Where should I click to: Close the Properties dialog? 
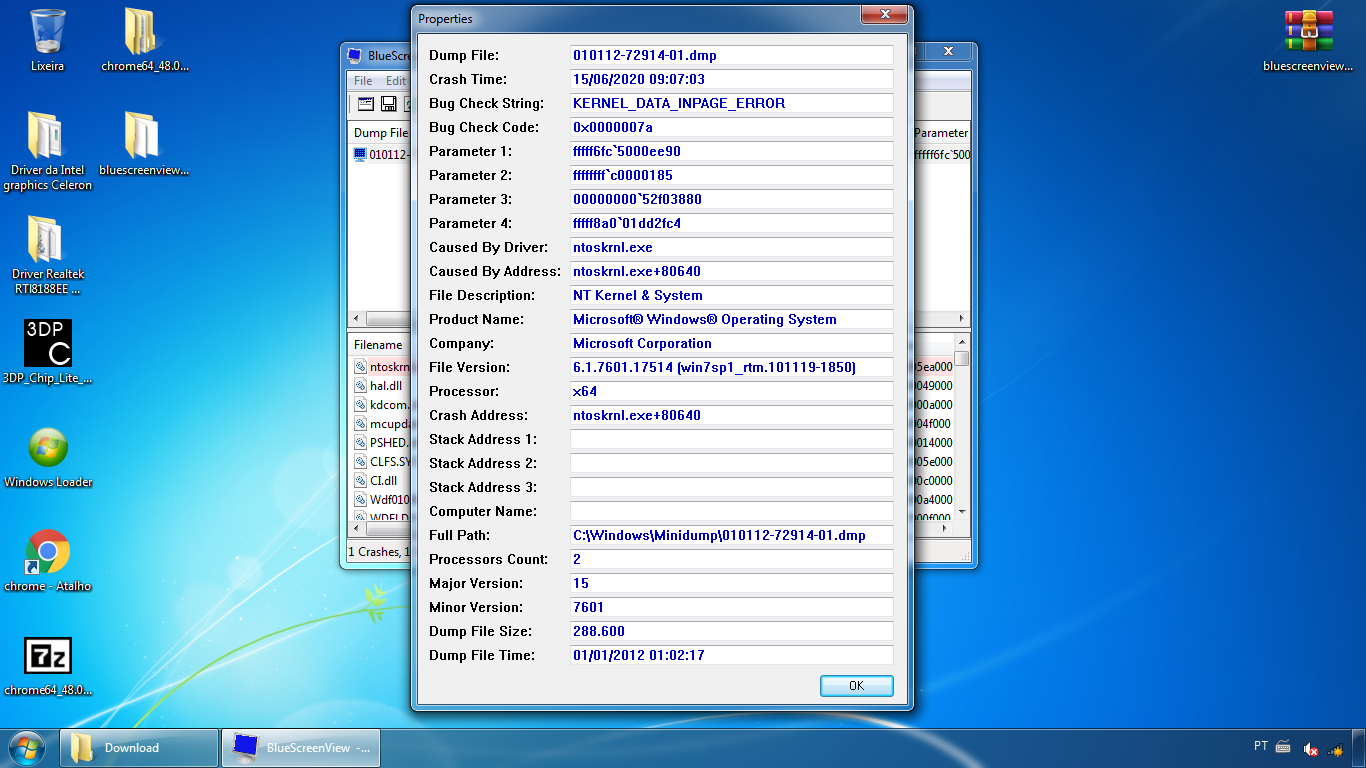tap(885, 15)
